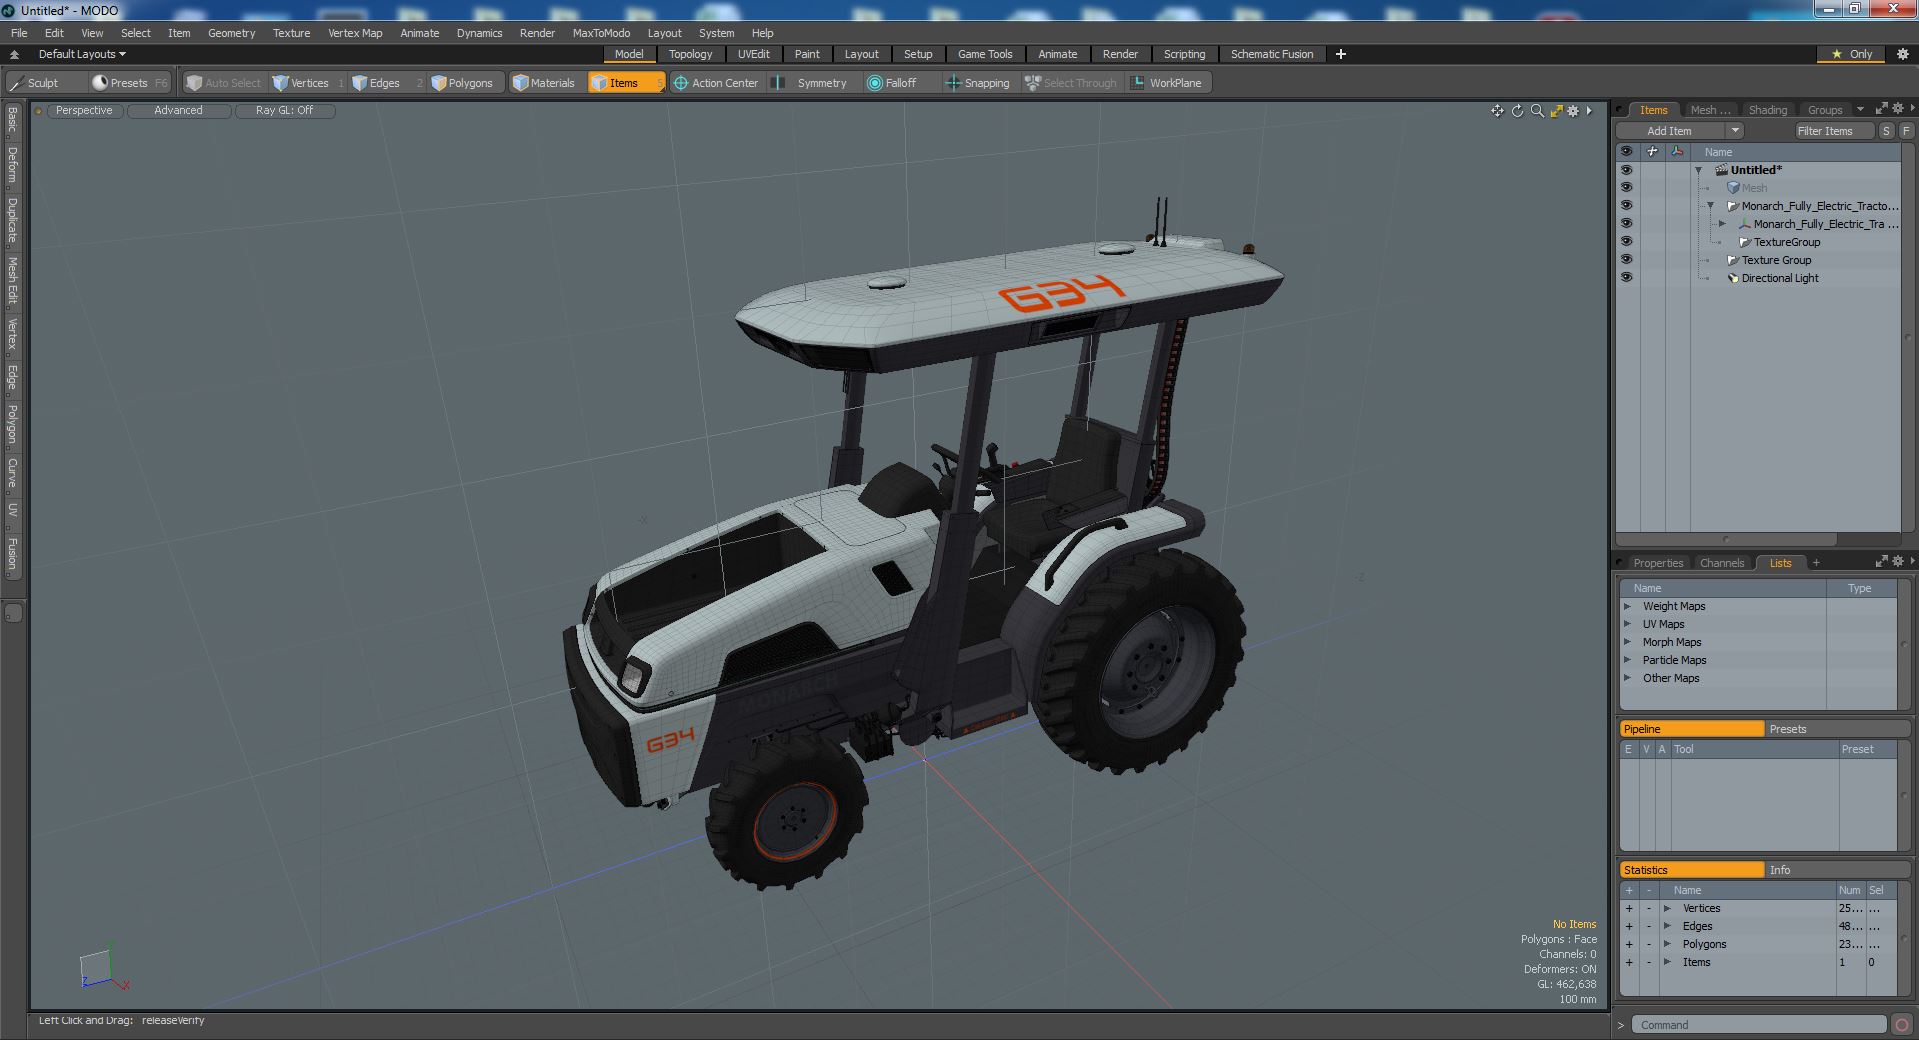This screenshot has width=1919, height=1040.
Task: Toggle visibility of Mesh item
Action: (x=1626, y=188)
